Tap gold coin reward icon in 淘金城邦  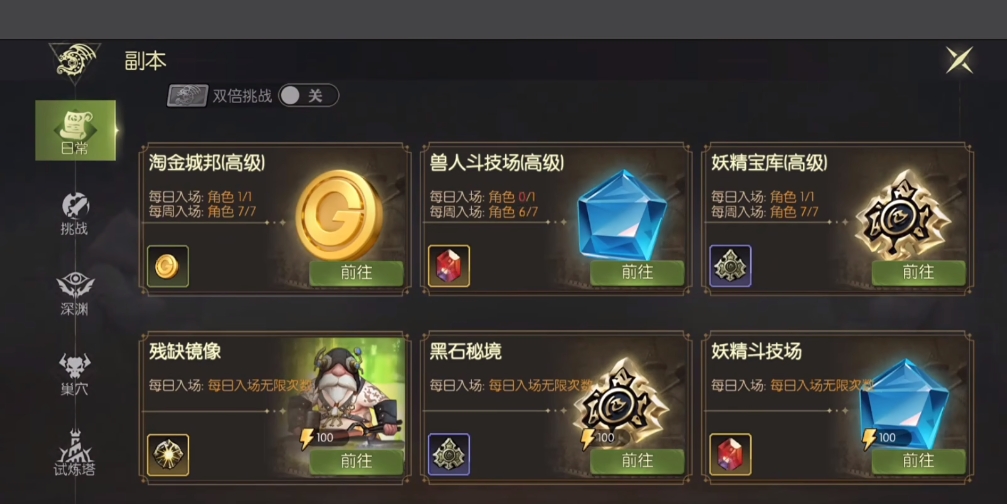click(x=168, y=266)
